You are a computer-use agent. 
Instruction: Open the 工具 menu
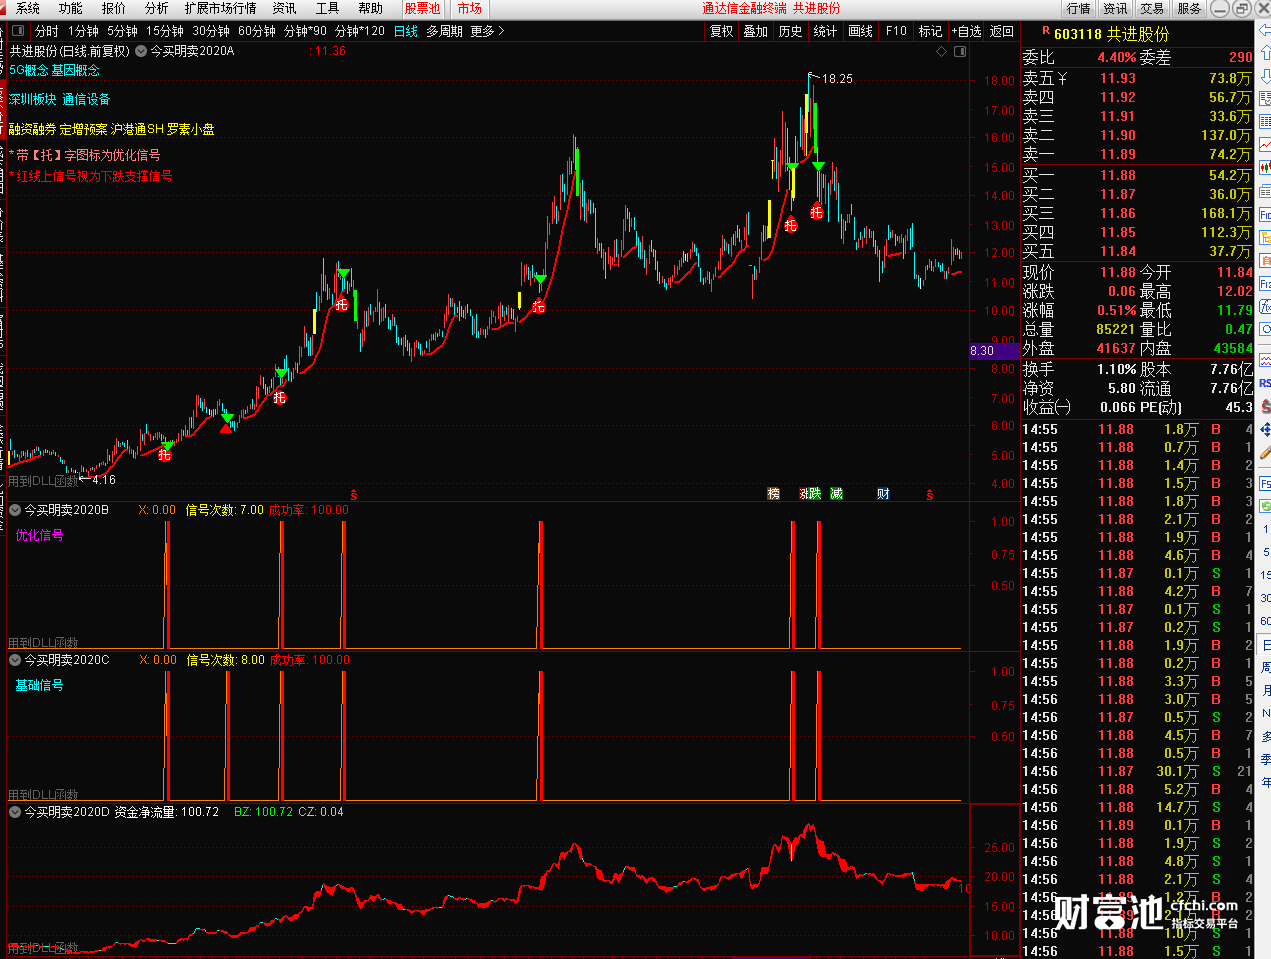point(327,8)
